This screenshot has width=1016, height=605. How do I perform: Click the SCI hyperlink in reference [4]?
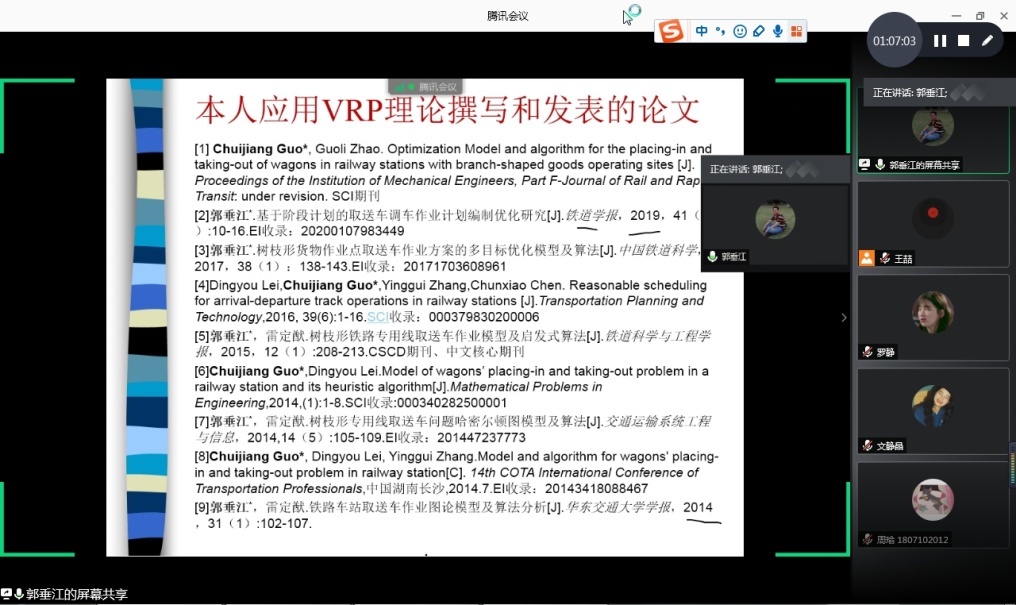pyautogui.click(x=377, y=317)
